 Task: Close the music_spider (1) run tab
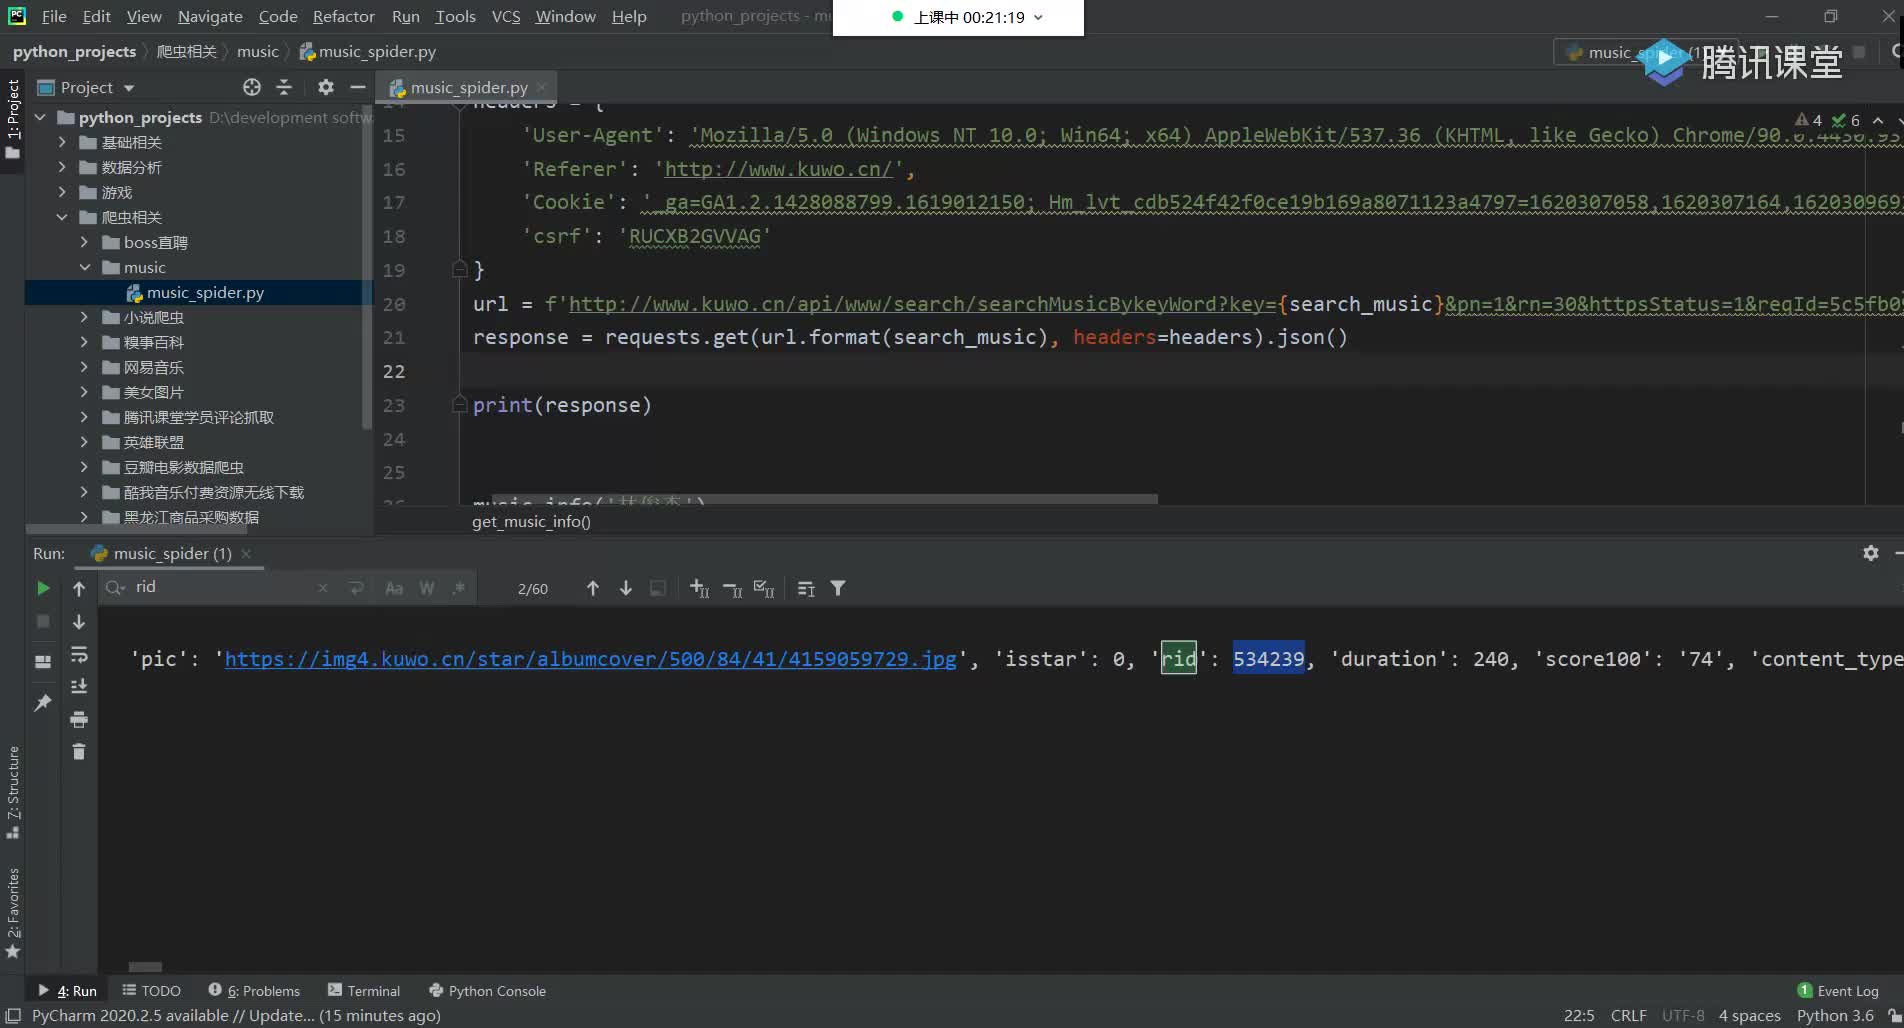[246, 553]
